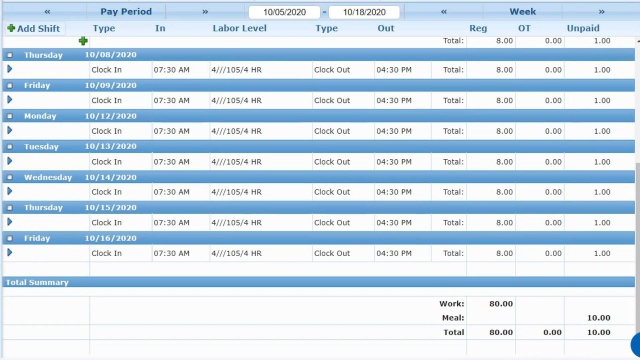Click the OT column header

pos(524,28)
